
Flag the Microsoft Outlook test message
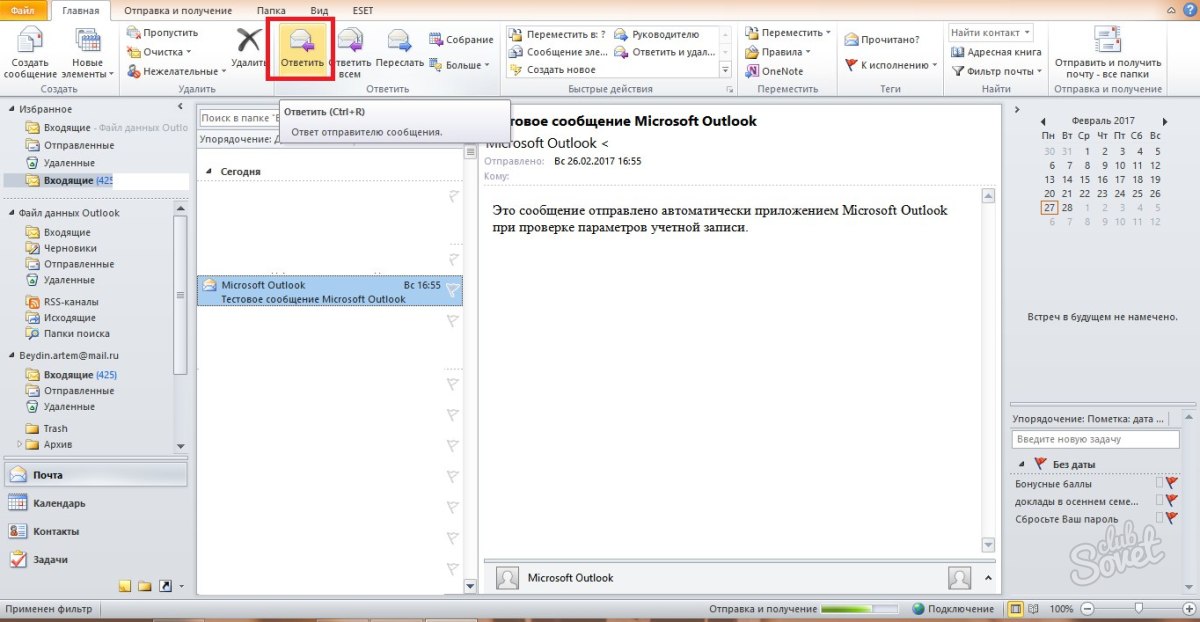[x=452, y=291]
